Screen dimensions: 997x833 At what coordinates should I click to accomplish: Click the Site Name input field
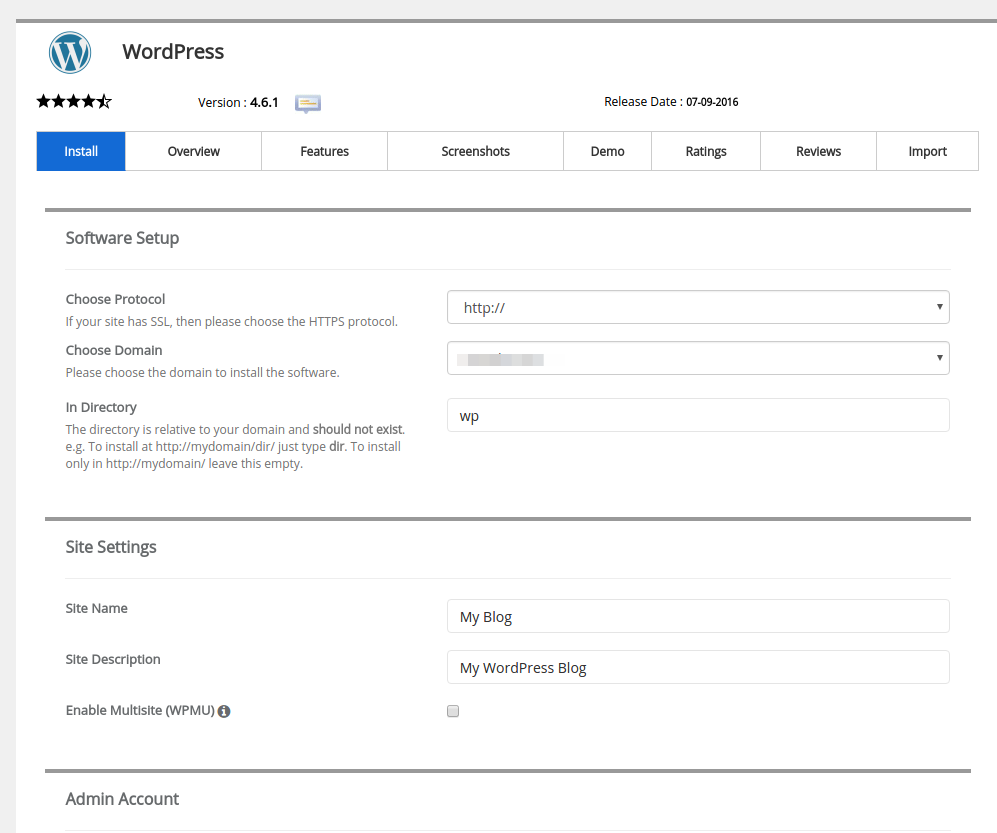(697, 616)
